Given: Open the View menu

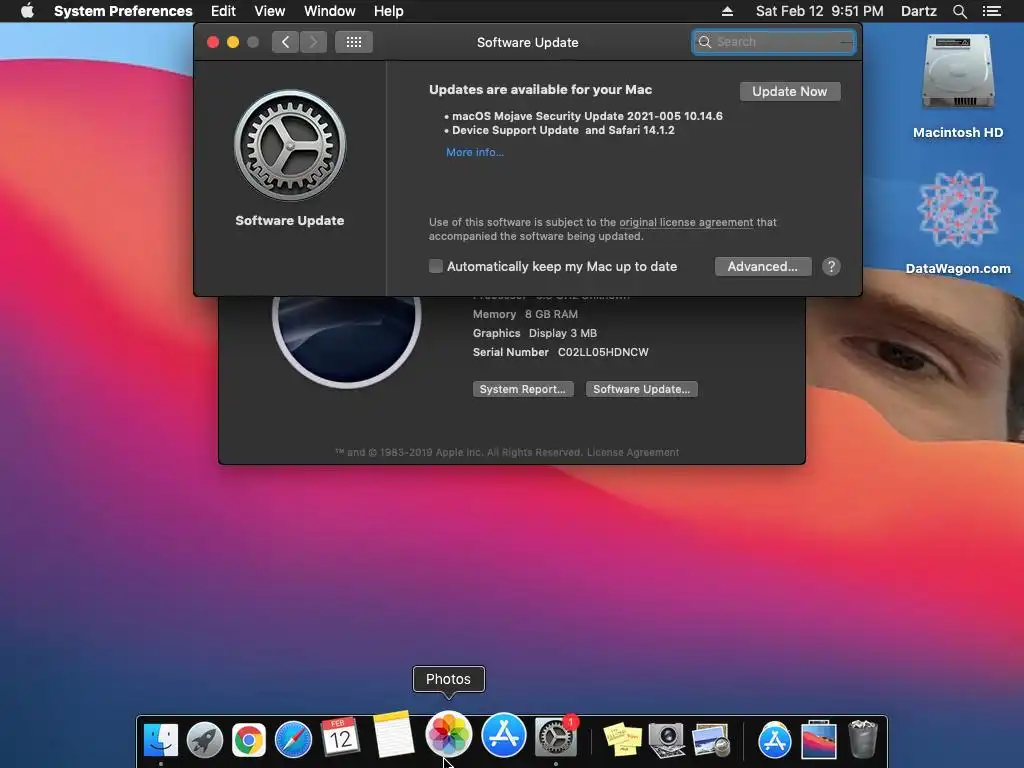Looking at the screenshot, I should tap(270, 11).
